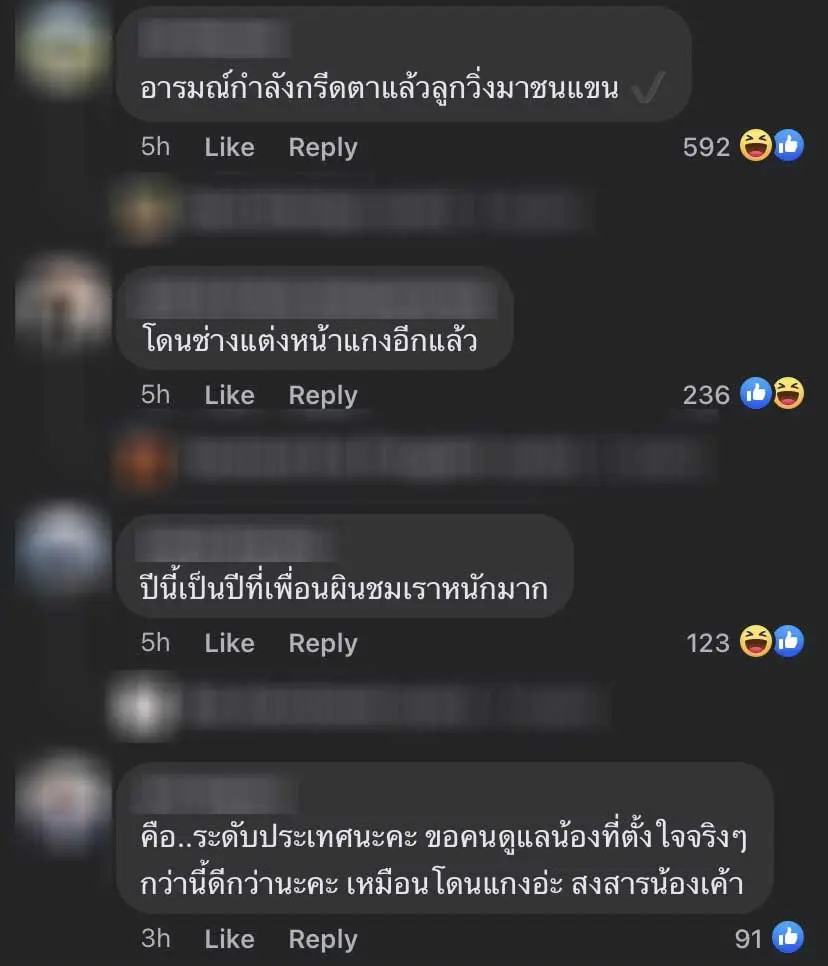Image resolution: width=828 pixels, height=966 pixels.
Task: Reply to the 3h-old comment
Action: tap(323, 940)
